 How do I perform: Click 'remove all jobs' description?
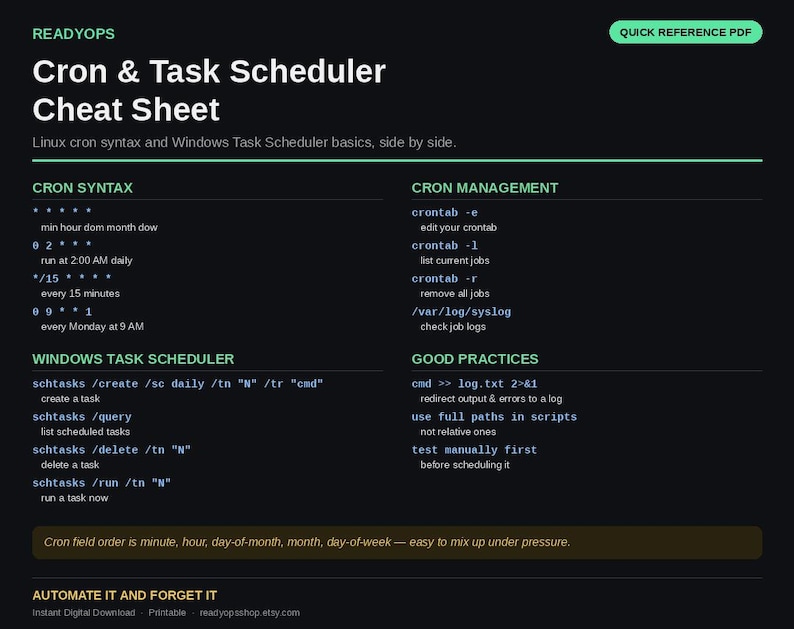pos(455,293)
